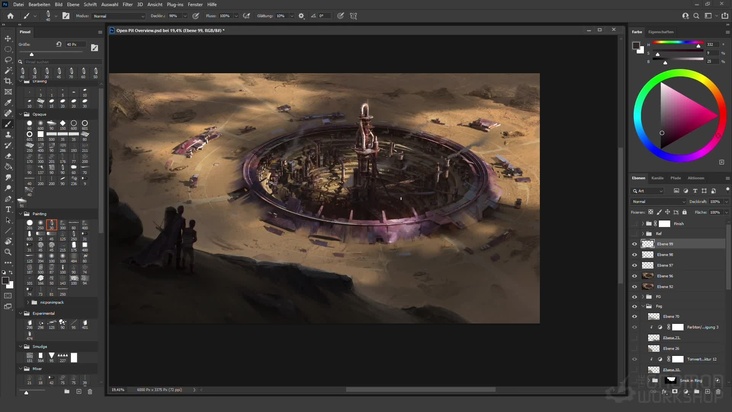Expand the Finish layer group

(643, 224)
